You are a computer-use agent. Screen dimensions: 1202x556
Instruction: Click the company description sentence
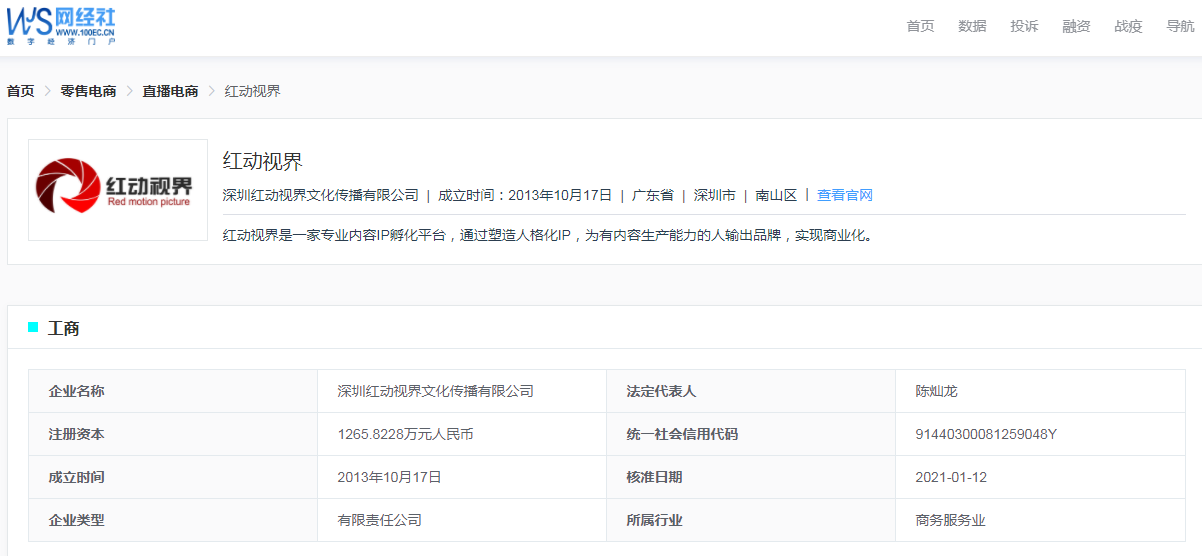(547, 237)
